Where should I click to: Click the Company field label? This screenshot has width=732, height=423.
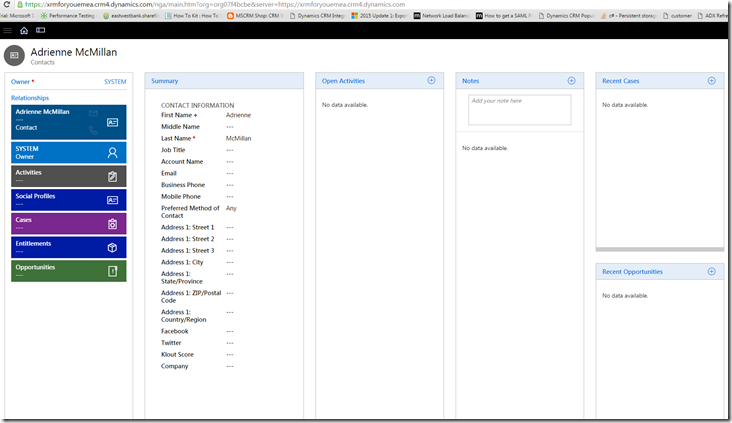[175, 367]
